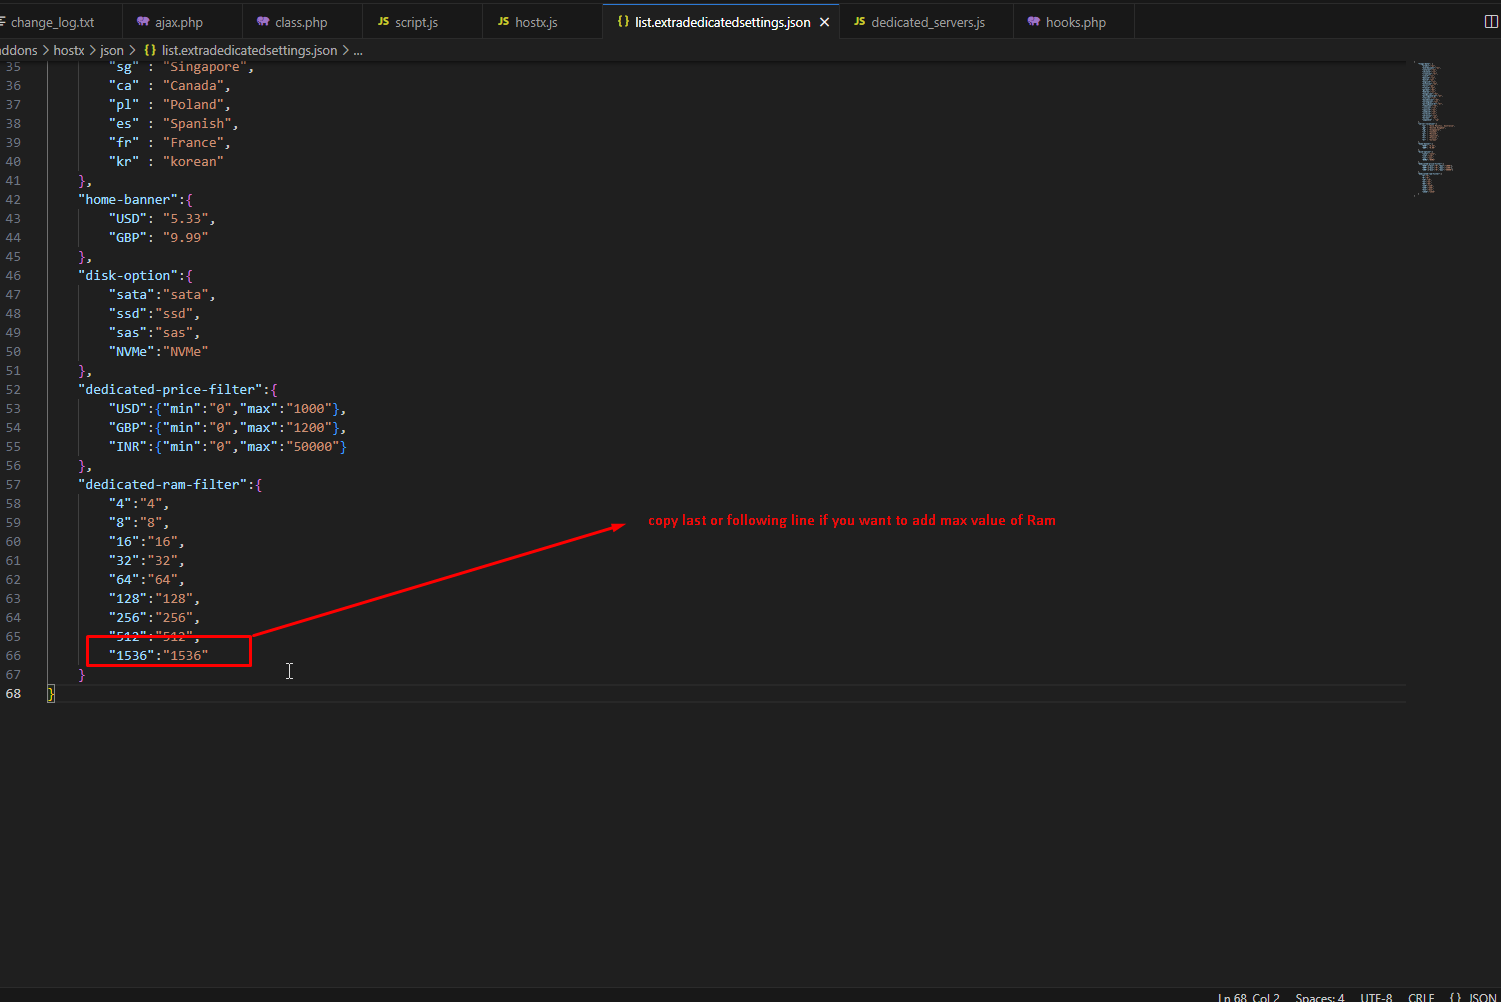Viewport: 1501px width, 1002px height.
Task: Select the script.js tab
Action: [416, 22]
